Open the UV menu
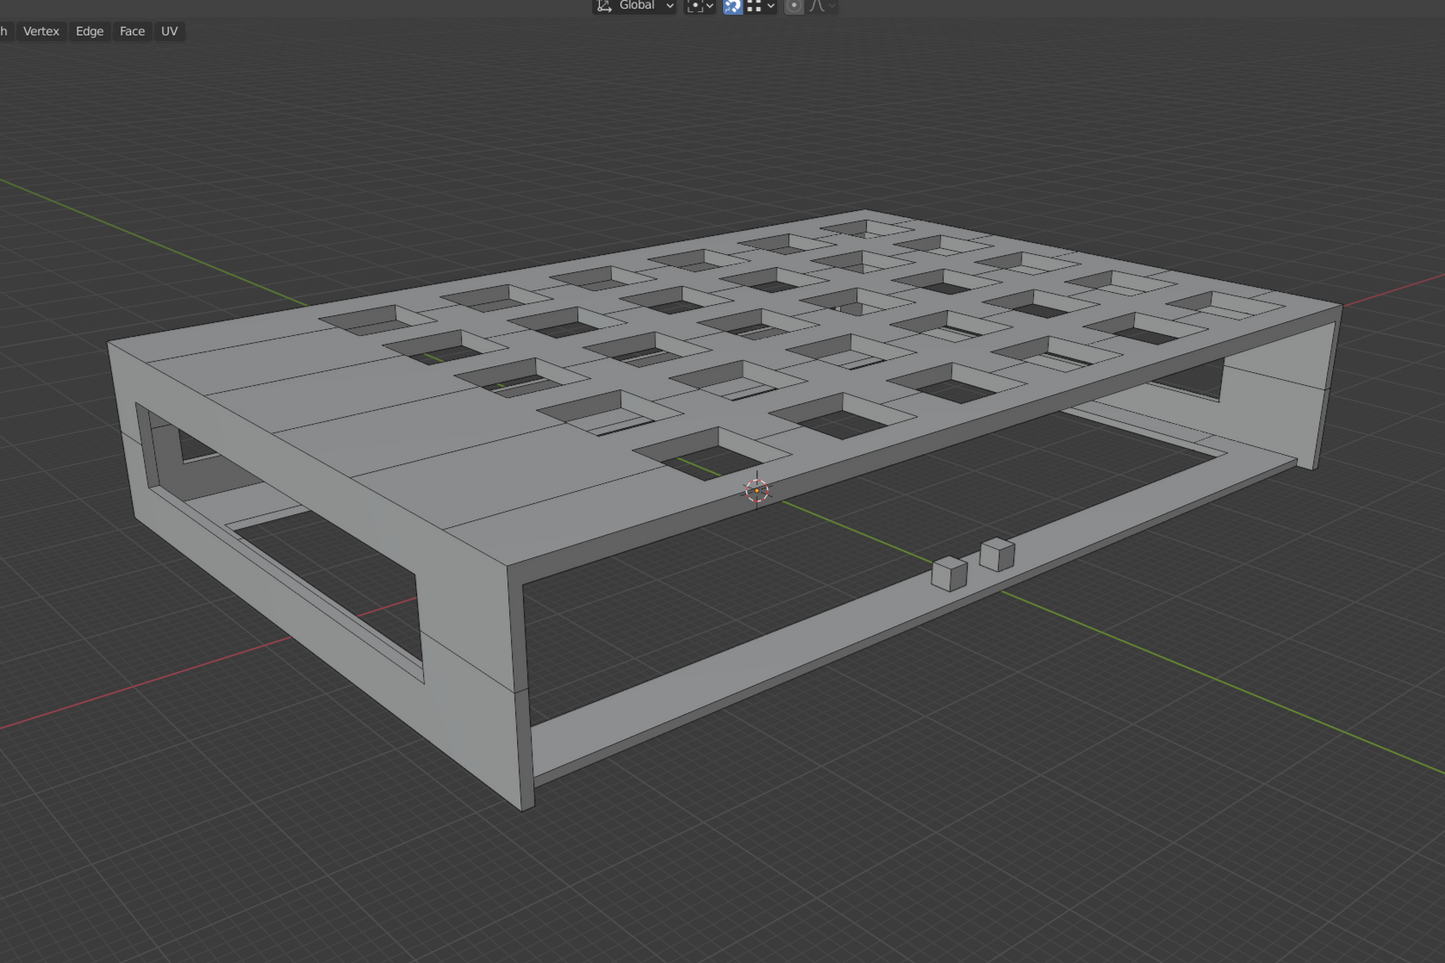The width and height of the screenshot is (1445, 963). click(169, 31)
